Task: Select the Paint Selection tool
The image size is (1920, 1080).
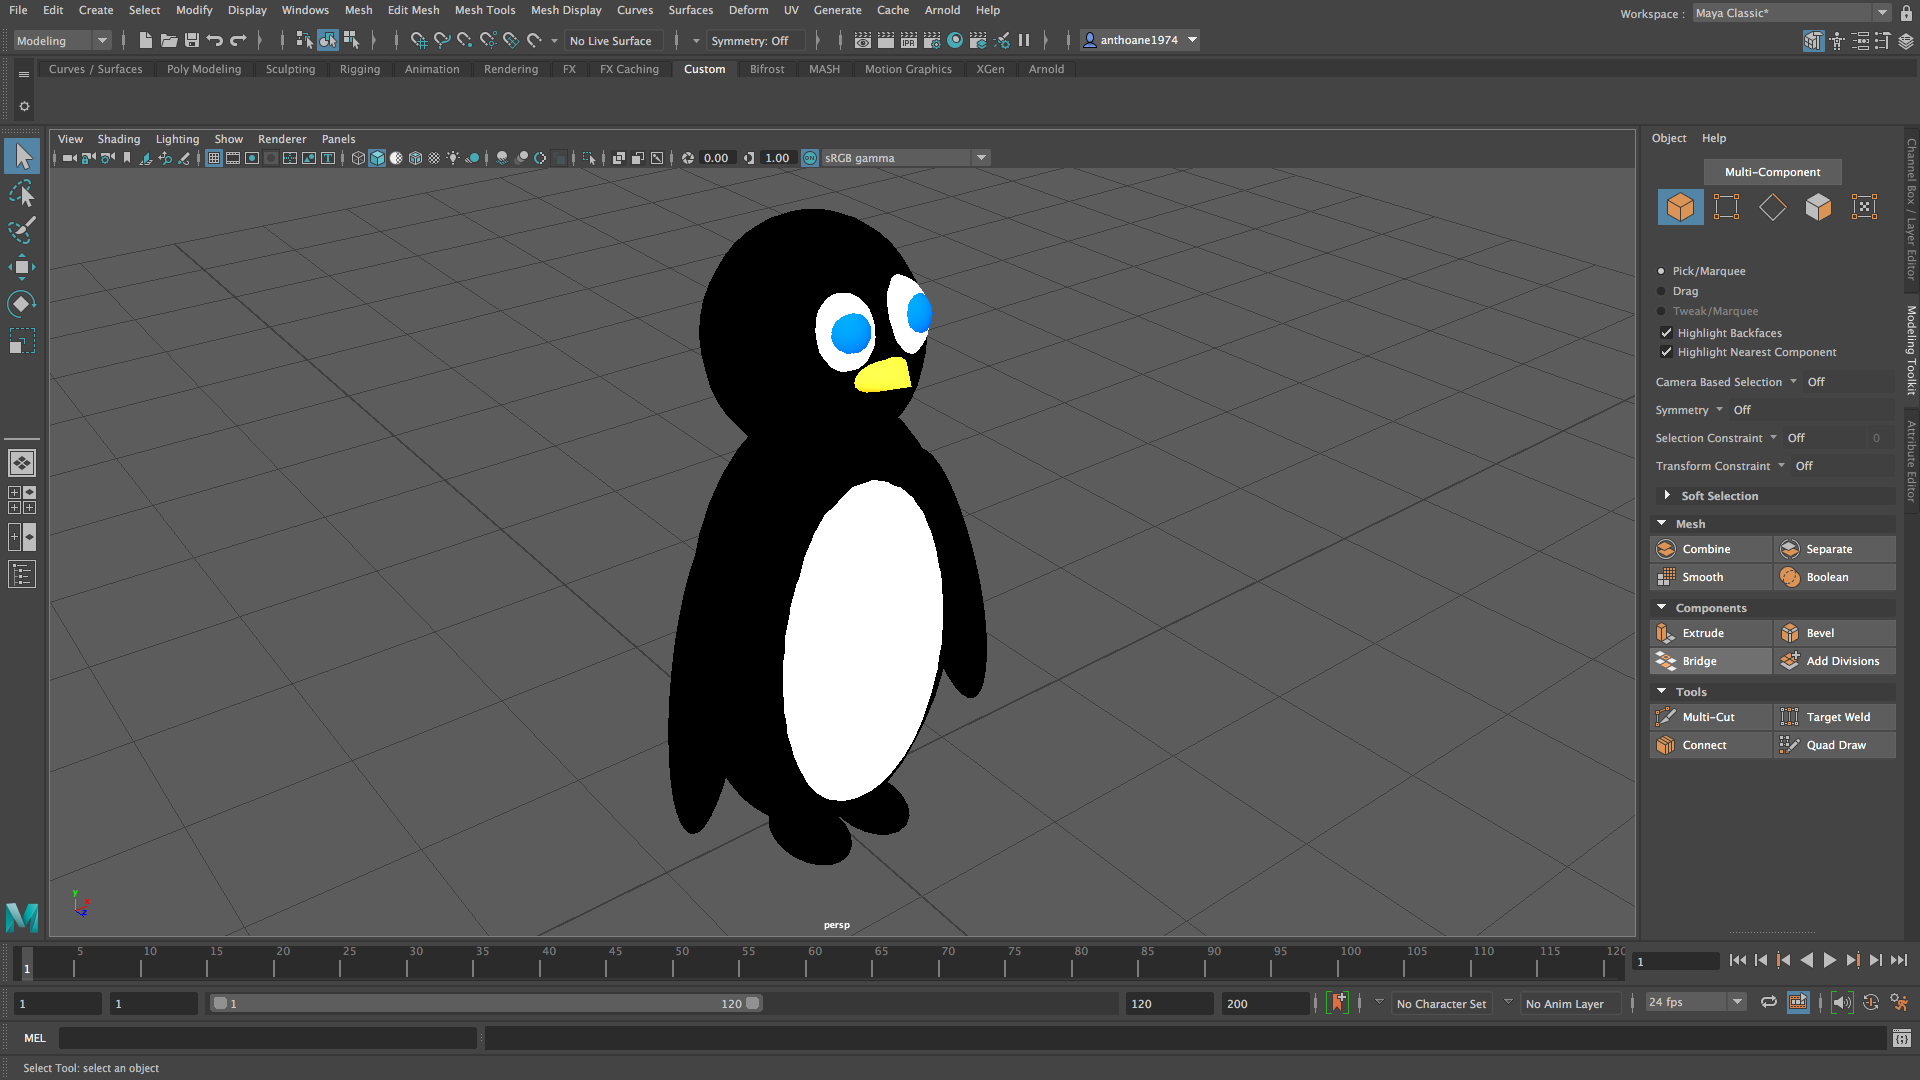Action: pyautogui.click(x=22, y=230)
